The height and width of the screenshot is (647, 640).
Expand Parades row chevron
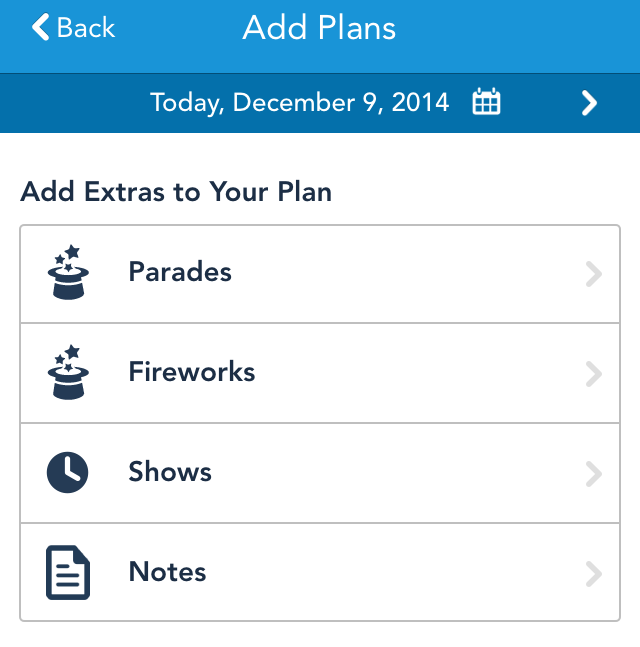point(594,273)
